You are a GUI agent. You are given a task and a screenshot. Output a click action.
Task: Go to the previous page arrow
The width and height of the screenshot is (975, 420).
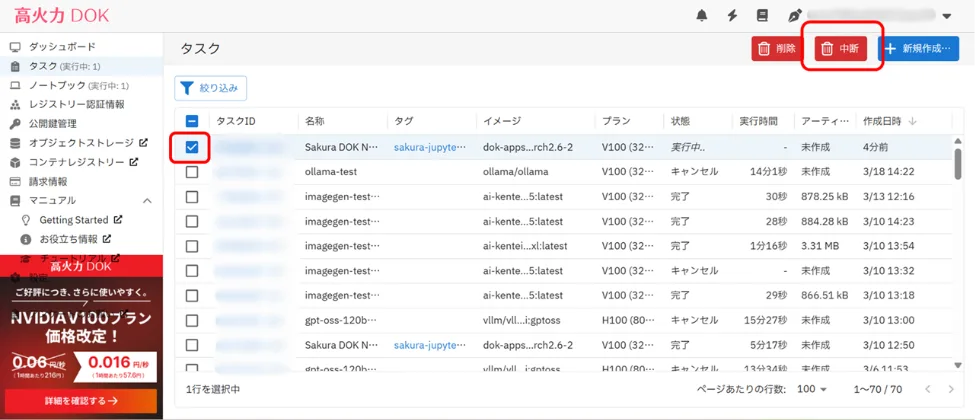[x=927, y=390]
